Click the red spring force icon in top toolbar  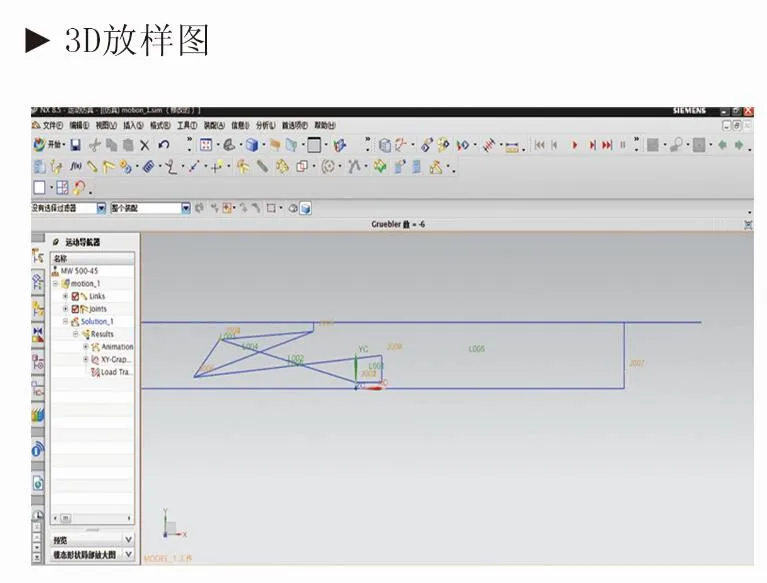click(x=489, y=145)
